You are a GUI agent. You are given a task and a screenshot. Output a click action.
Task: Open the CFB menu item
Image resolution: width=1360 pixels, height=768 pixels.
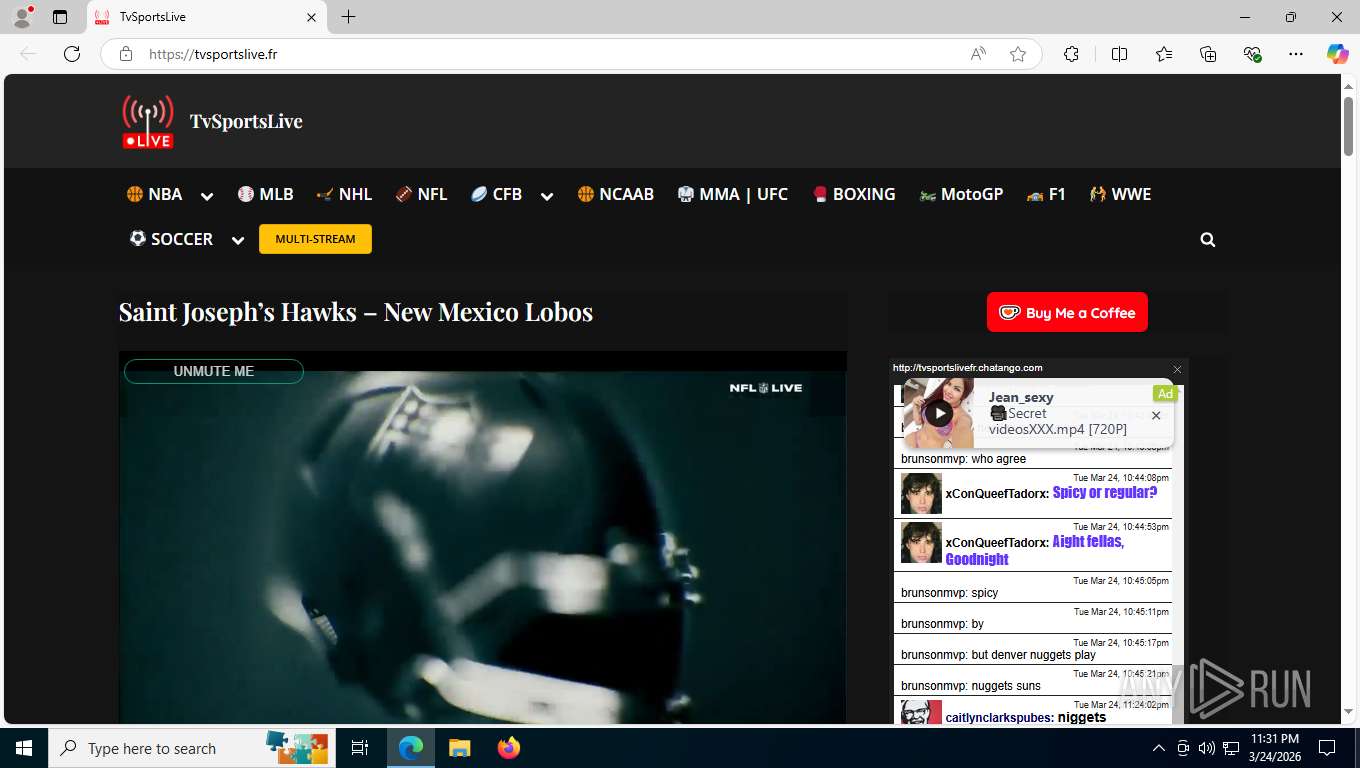[497, 194]
